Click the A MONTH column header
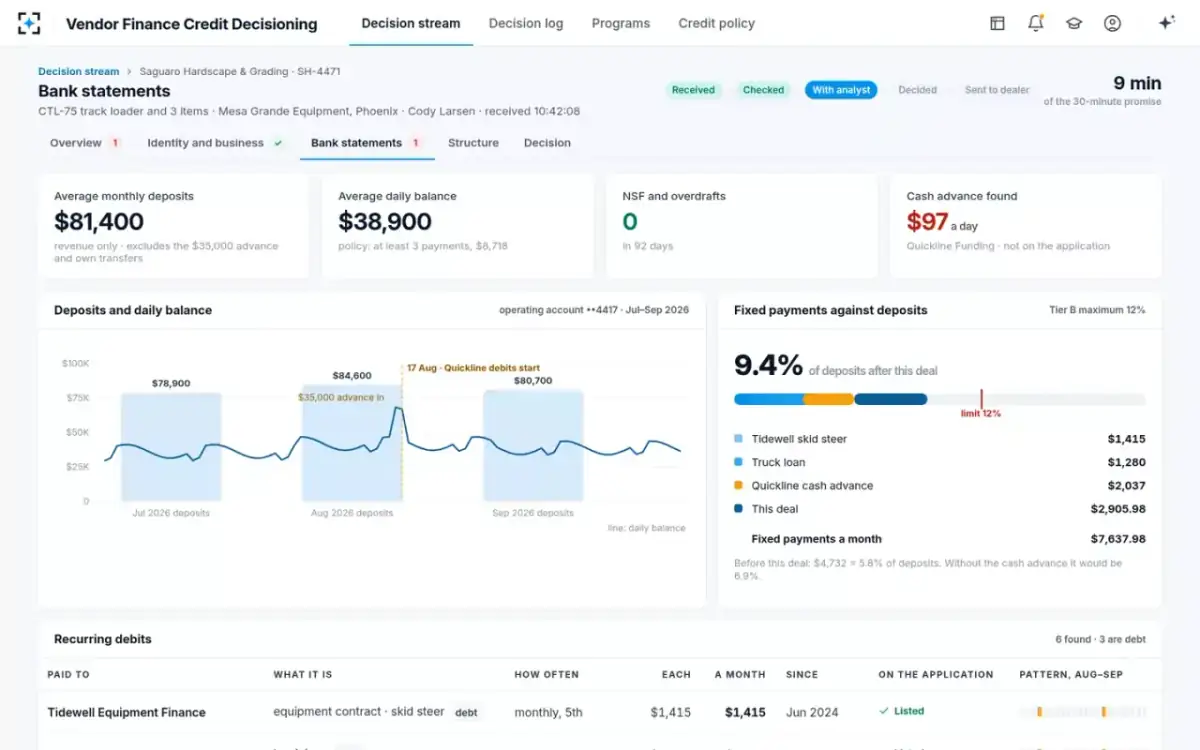This screenshot has height=750, width=1200. coord(740,675)
